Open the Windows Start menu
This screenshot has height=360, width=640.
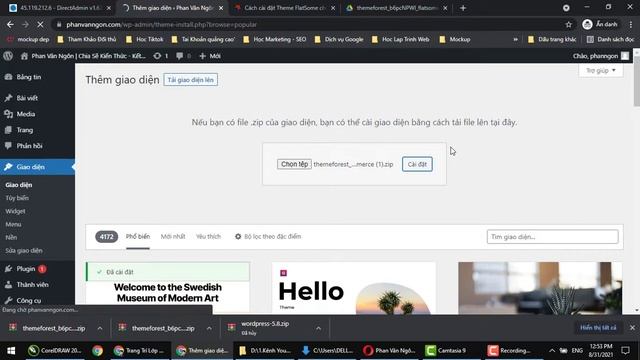point(11,351)
